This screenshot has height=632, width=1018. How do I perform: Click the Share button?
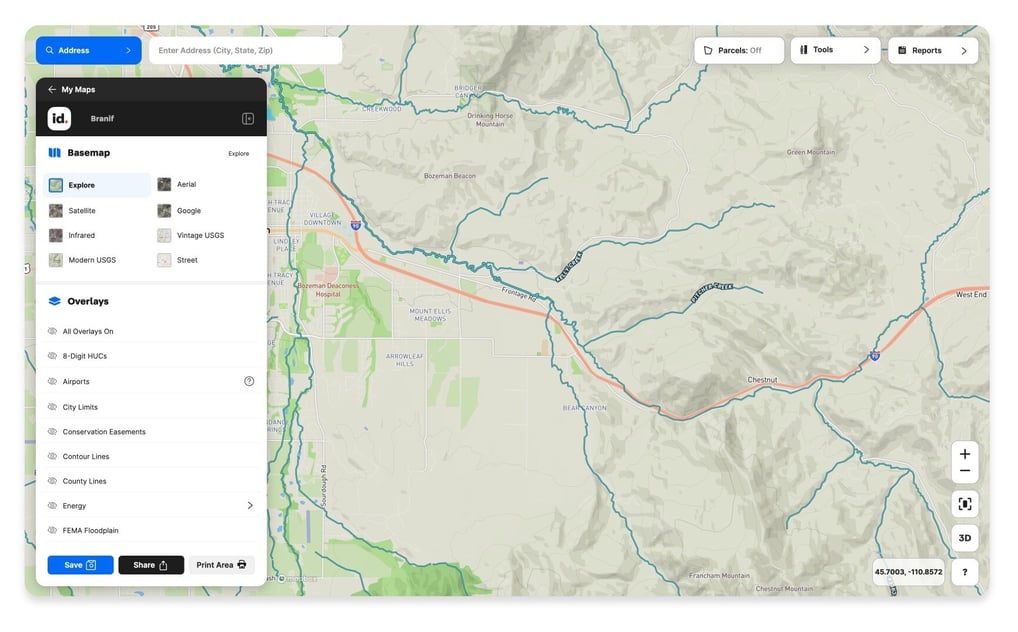pos(151,565)
